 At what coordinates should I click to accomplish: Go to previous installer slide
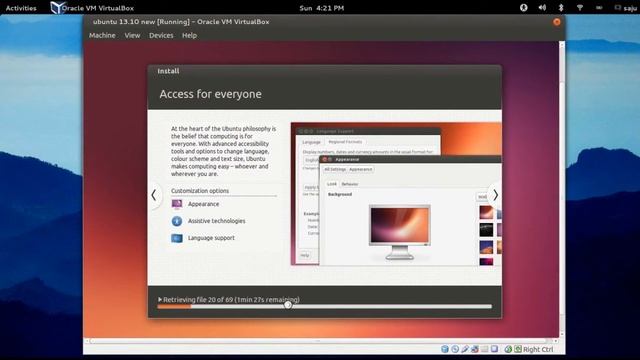tap(154, 196)
